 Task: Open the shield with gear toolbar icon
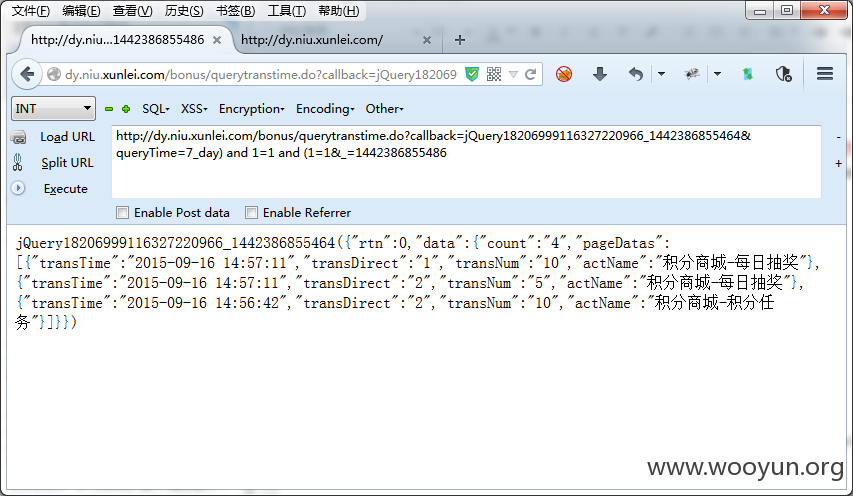[x=783, y=74]
